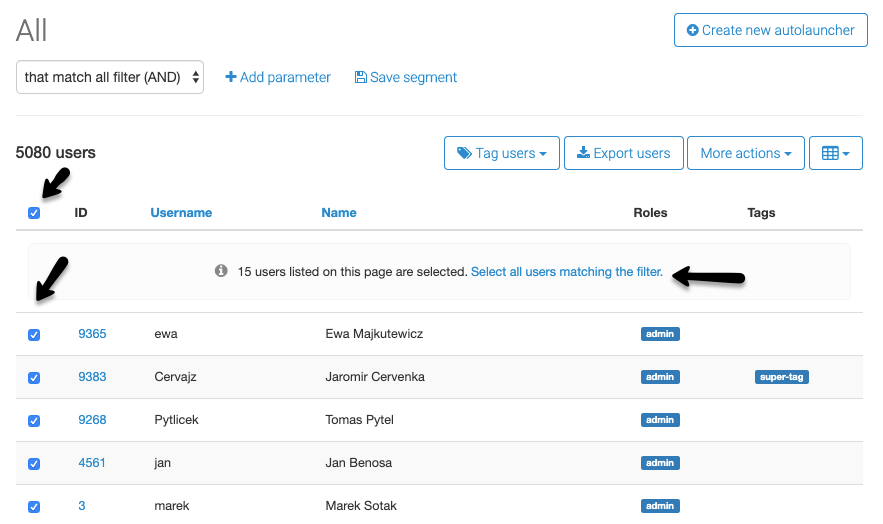Open user ID 9383
This screenshot has width=883, height=524.
pos(92,377)
